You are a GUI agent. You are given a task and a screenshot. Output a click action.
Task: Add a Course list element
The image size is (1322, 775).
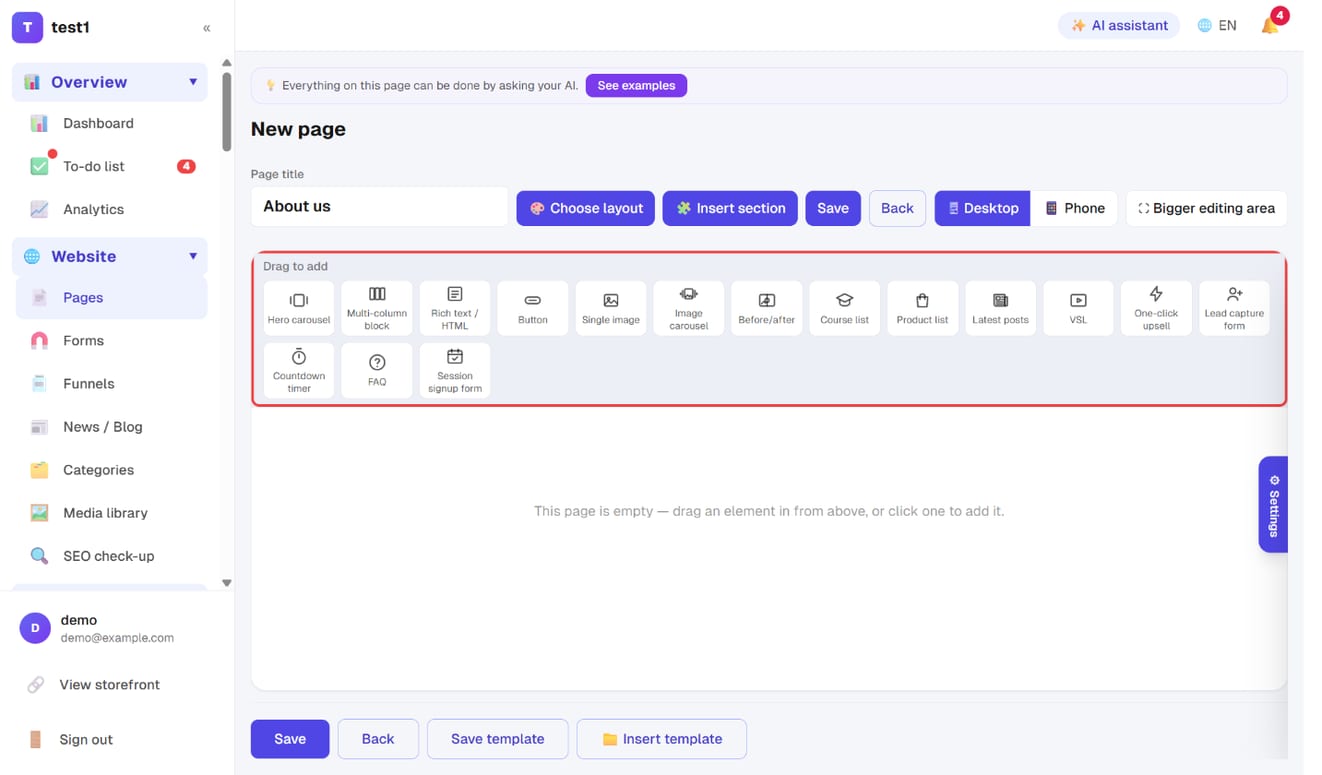click(845, 308)
